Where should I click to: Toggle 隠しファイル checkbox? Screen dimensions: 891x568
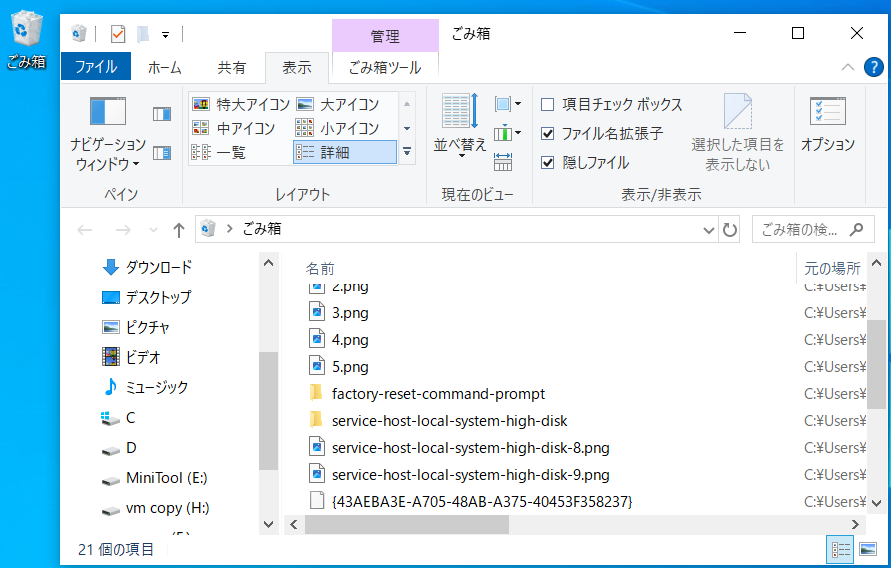(x=547, y=163)
